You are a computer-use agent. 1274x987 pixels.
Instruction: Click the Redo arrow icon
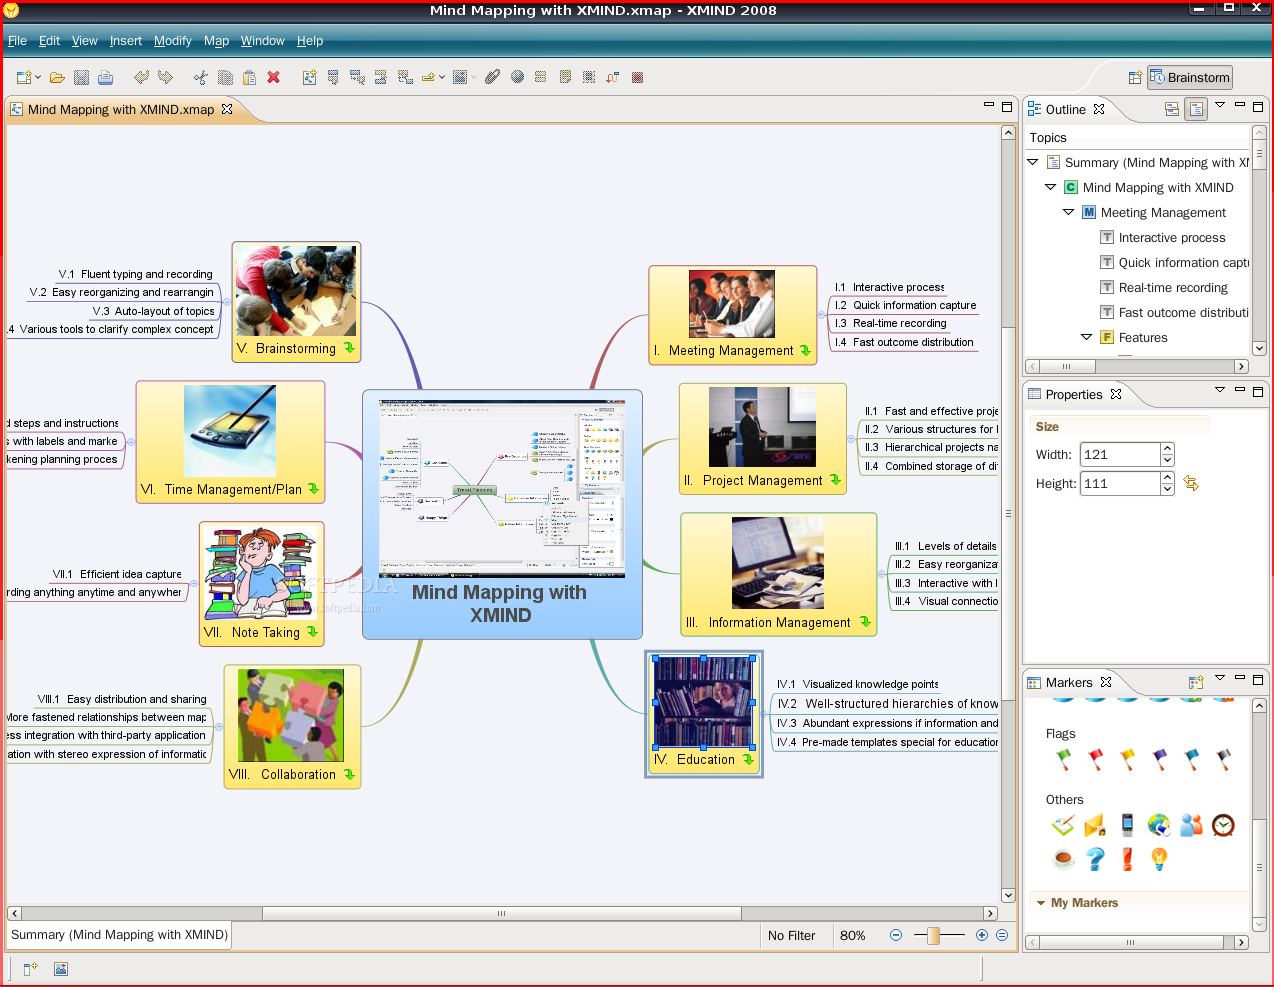165,77
